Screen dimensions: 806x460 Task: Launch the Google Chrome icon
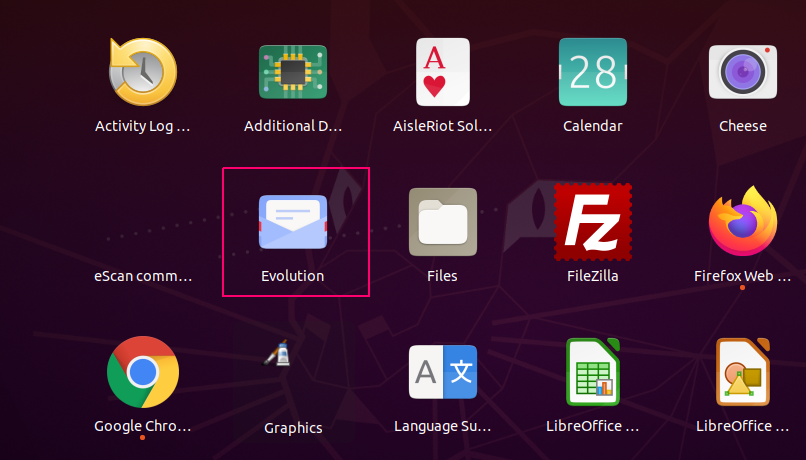tap(143, 372)
